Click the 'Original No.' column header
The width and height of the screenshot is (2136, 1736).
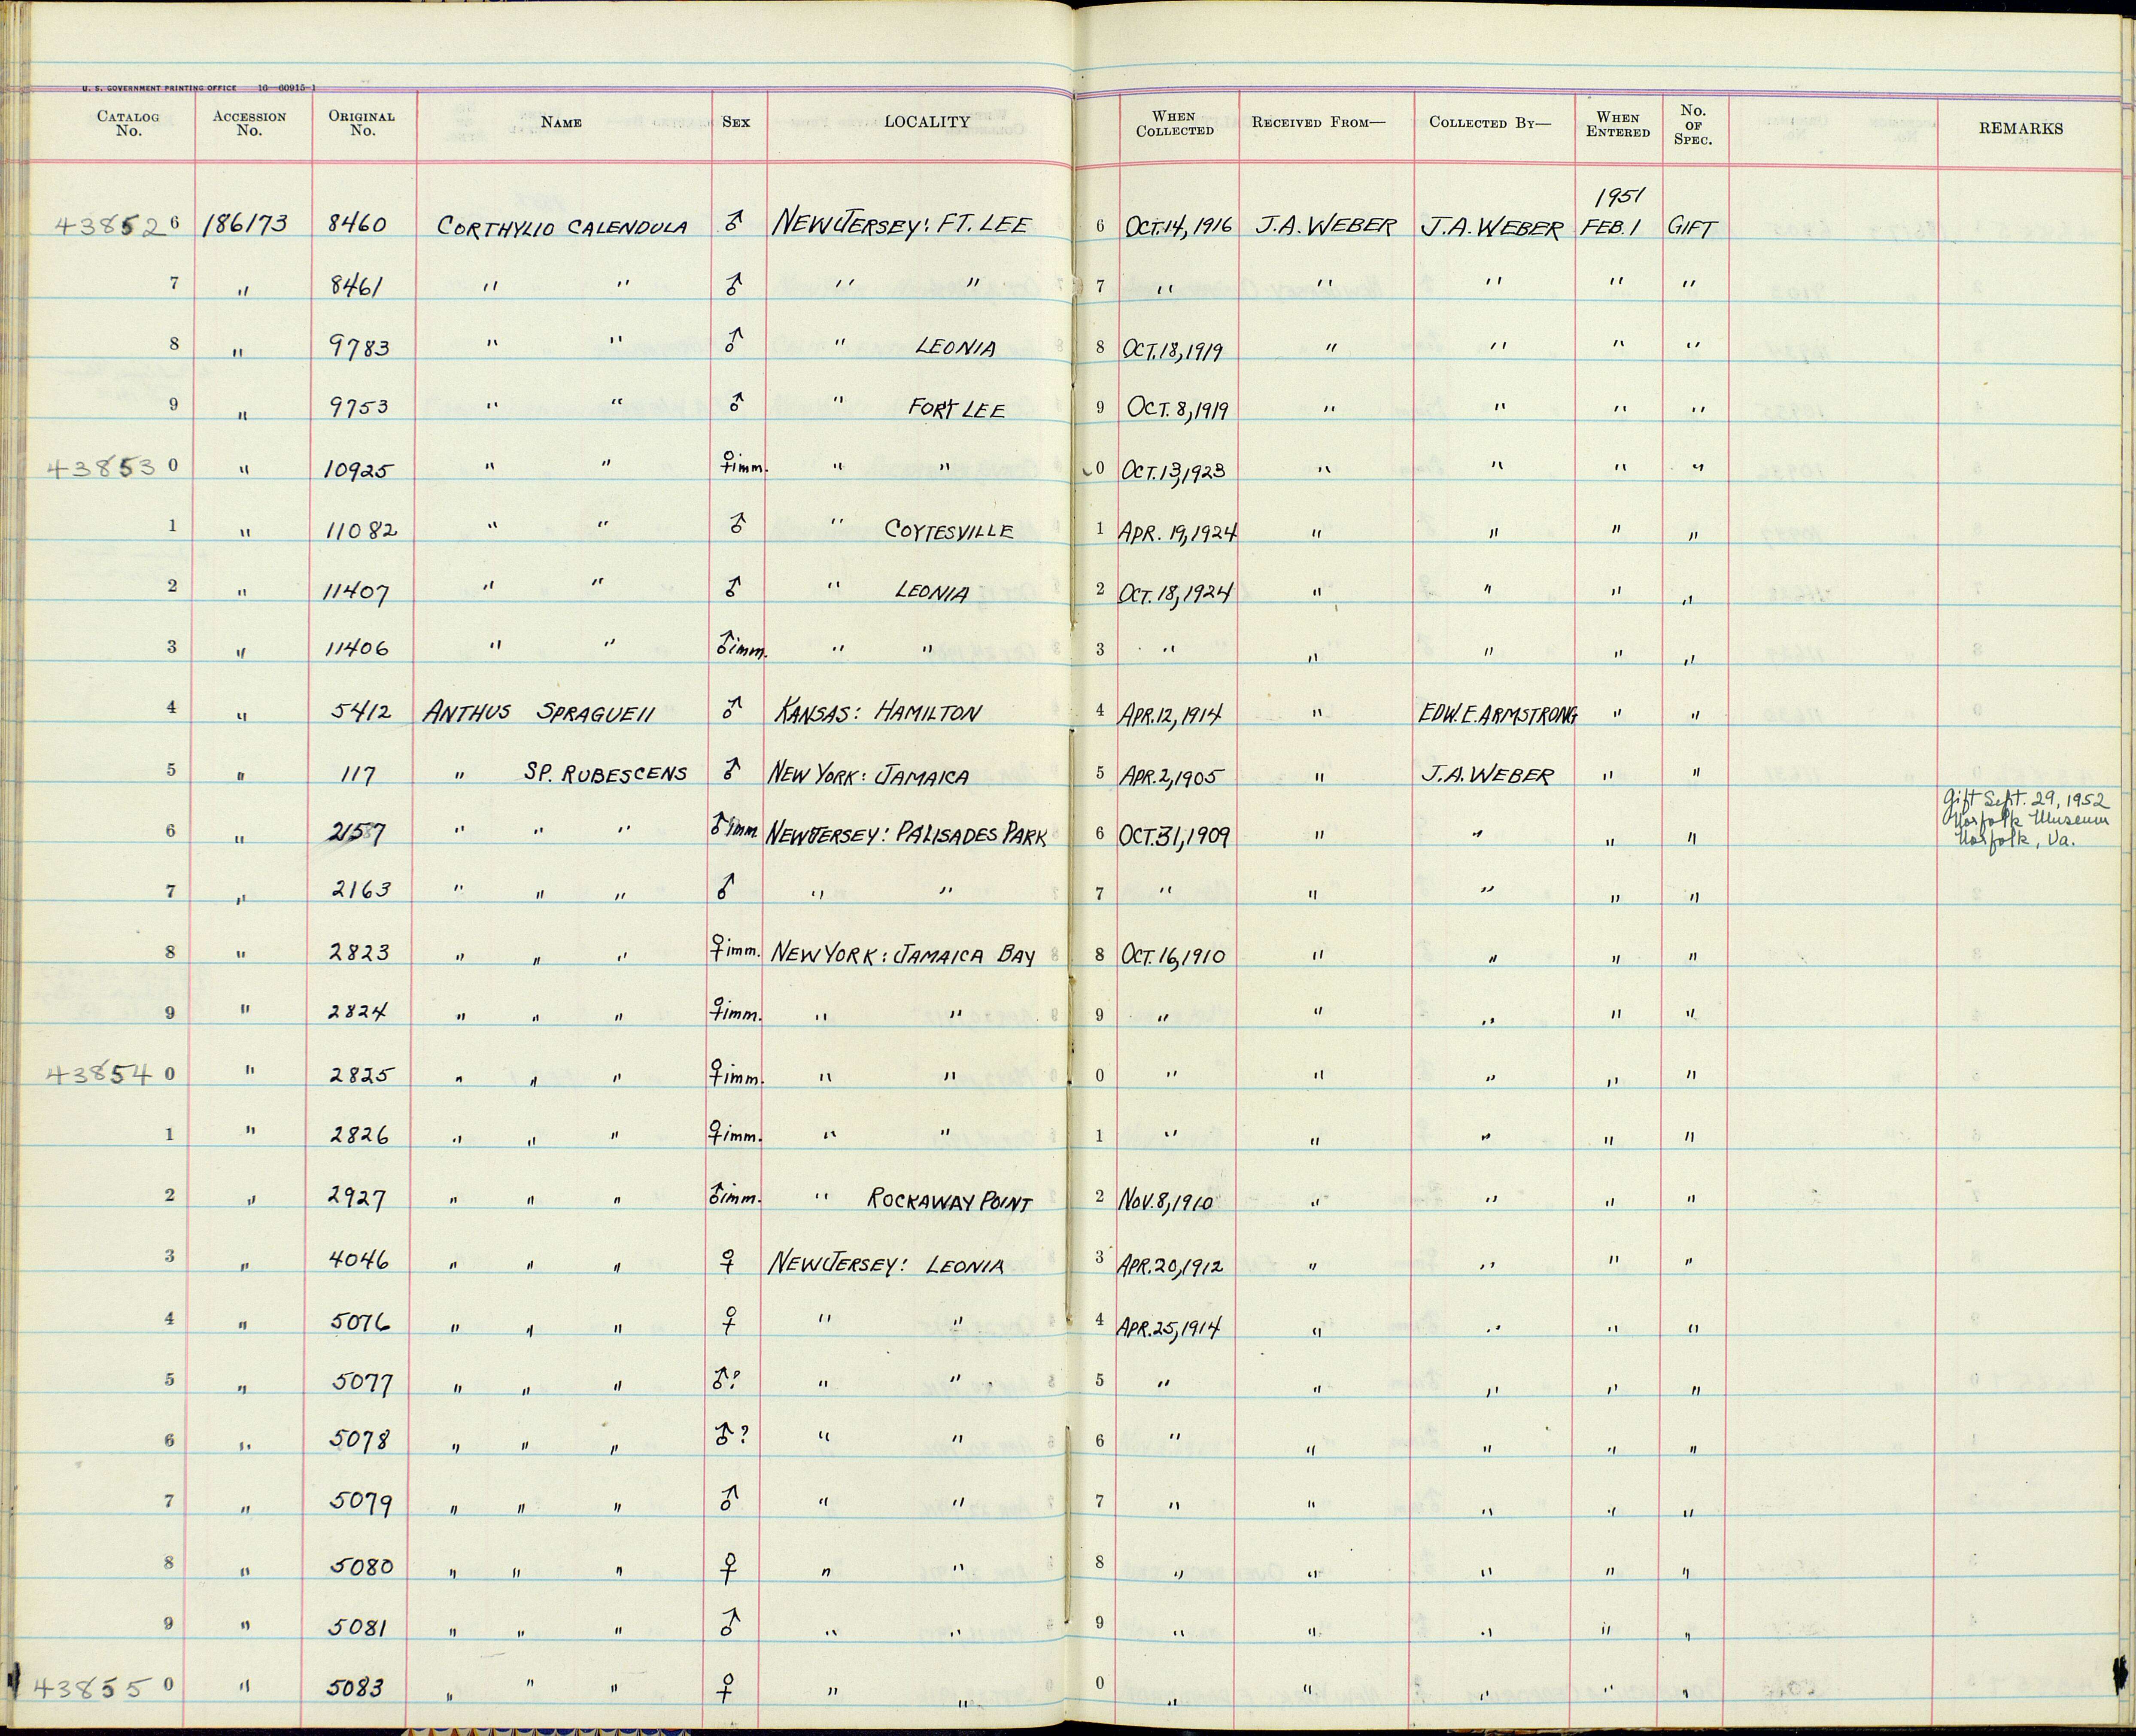pyautogui.click(x=362, y=123)
